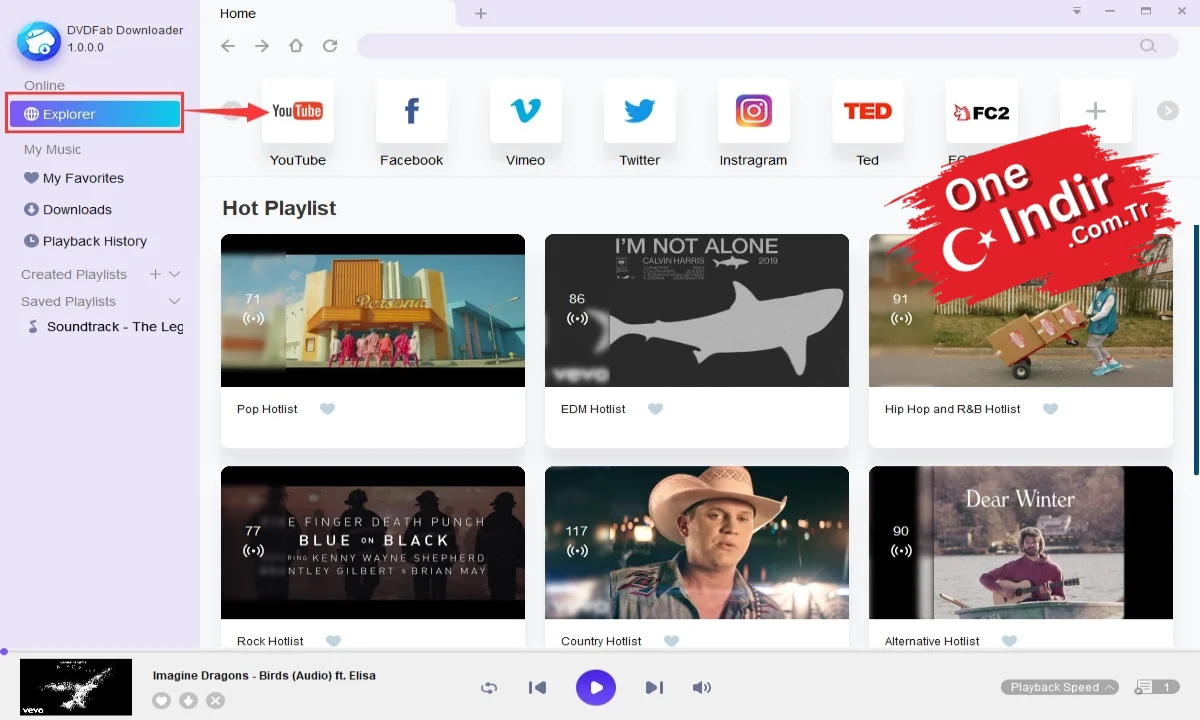The width and height of the screenshot is (1200, 720).
Task: Expand the Created Playlists section
Action: [174, 274]
